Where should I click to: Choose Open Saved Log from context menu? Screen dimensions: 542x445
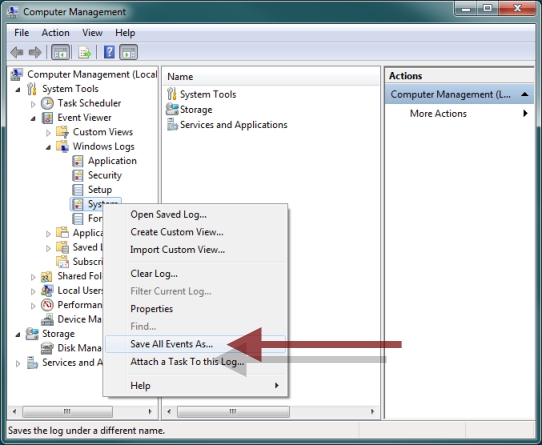(195, 214)
